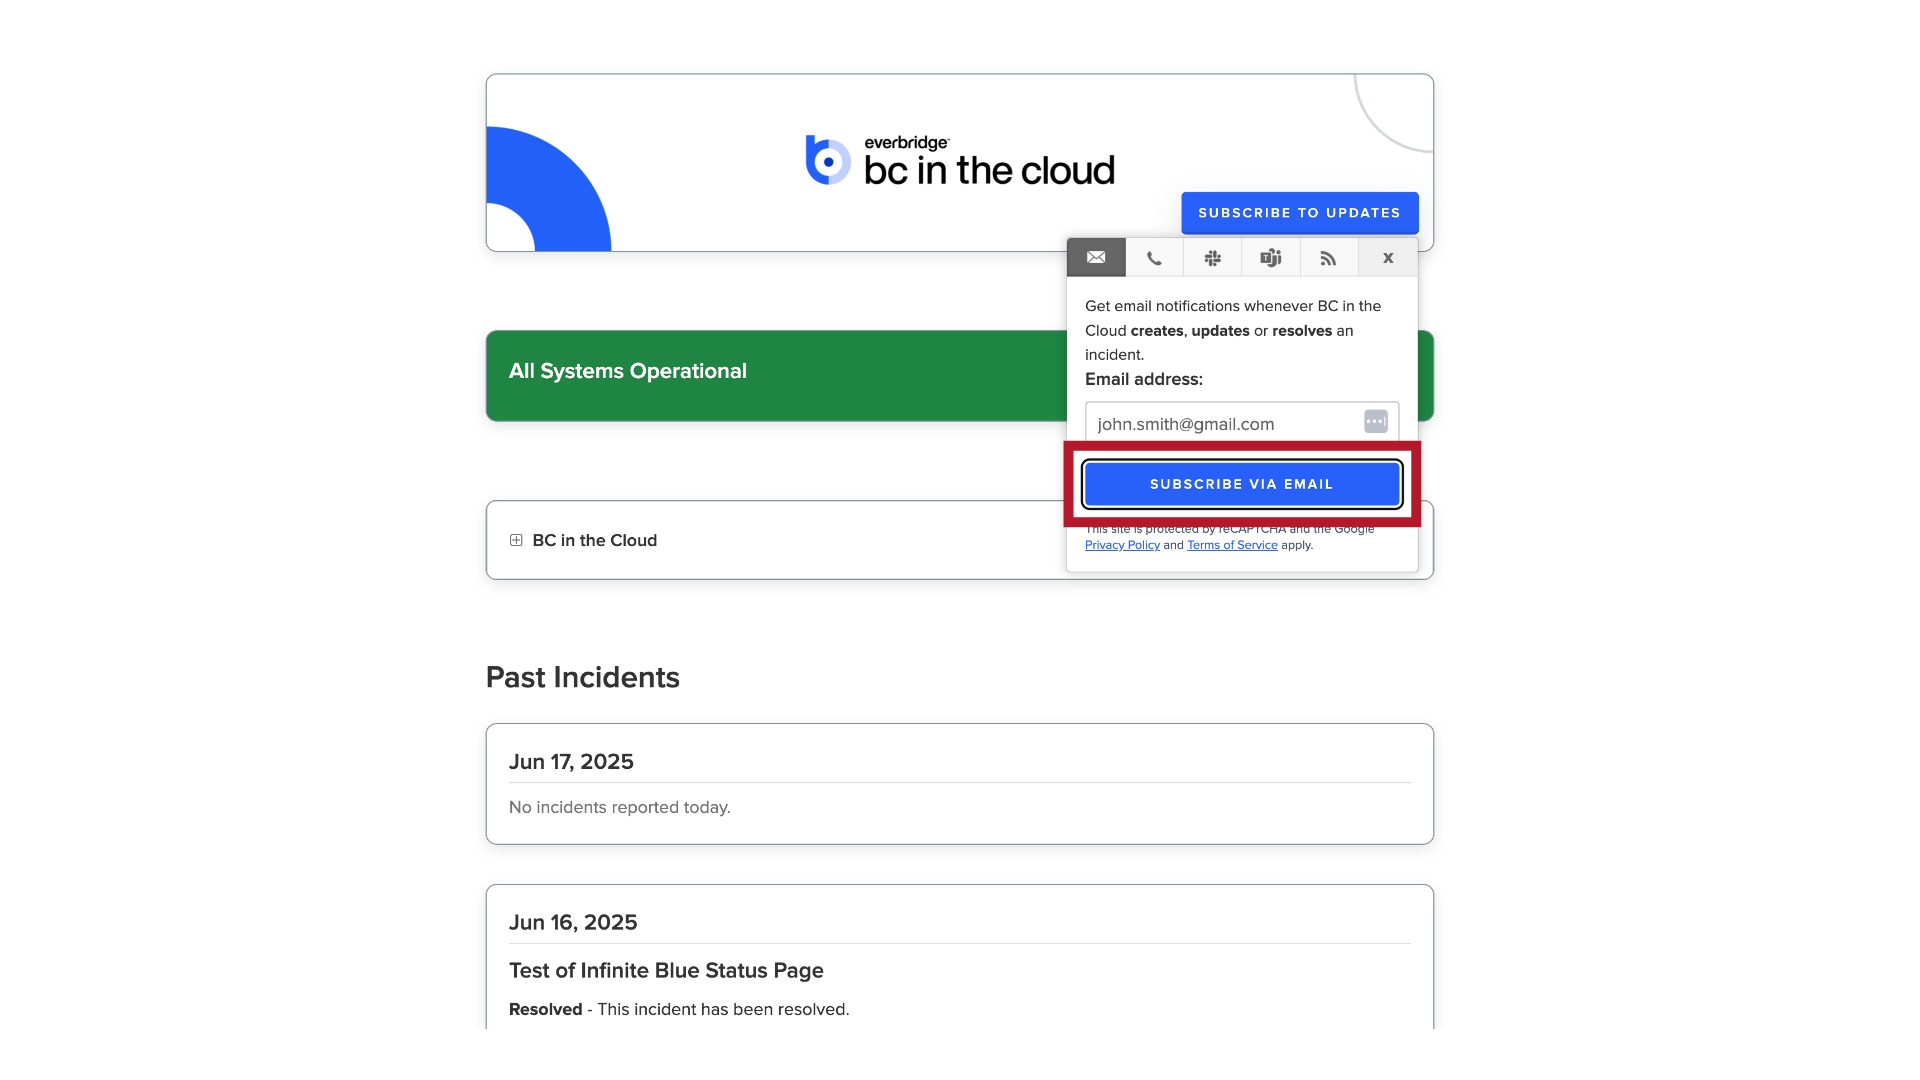Screen dimensions: 1920x1080
Task: Open the Terms of Service link
Action: [1232, 545]
